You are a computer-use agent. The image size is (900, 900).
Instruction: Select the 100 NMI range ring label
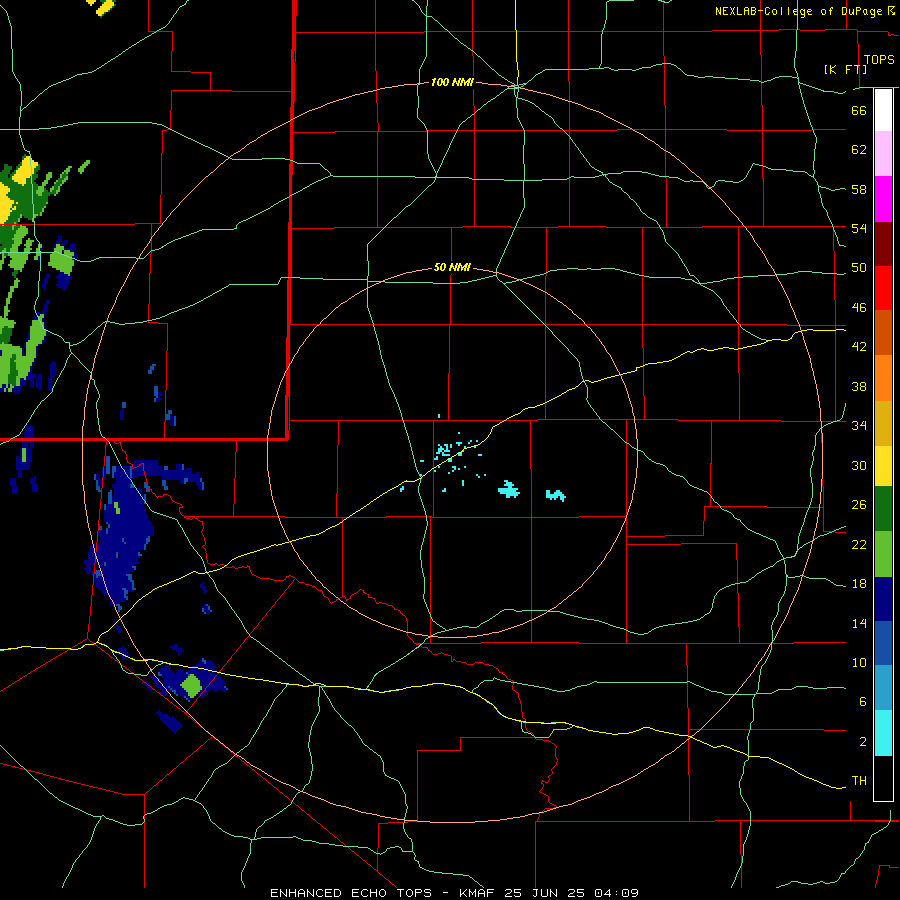click(452, 83)
